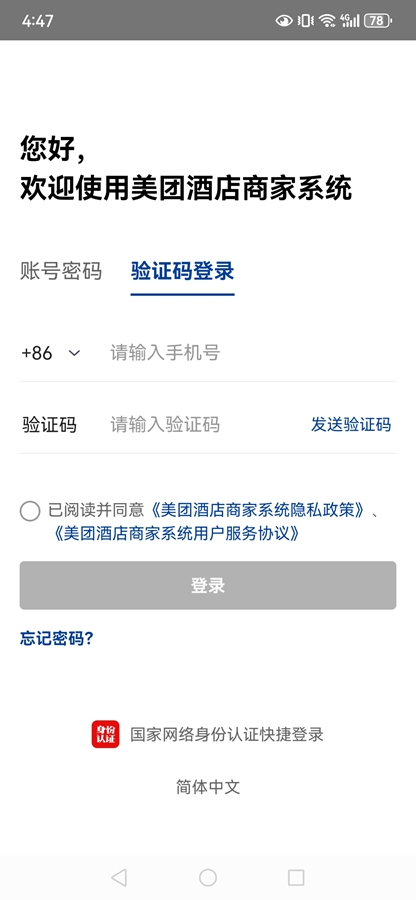Tap the Wi-Fi status bar icon
The width and height of the screenshot is (416, 900).
coord(327,21)
